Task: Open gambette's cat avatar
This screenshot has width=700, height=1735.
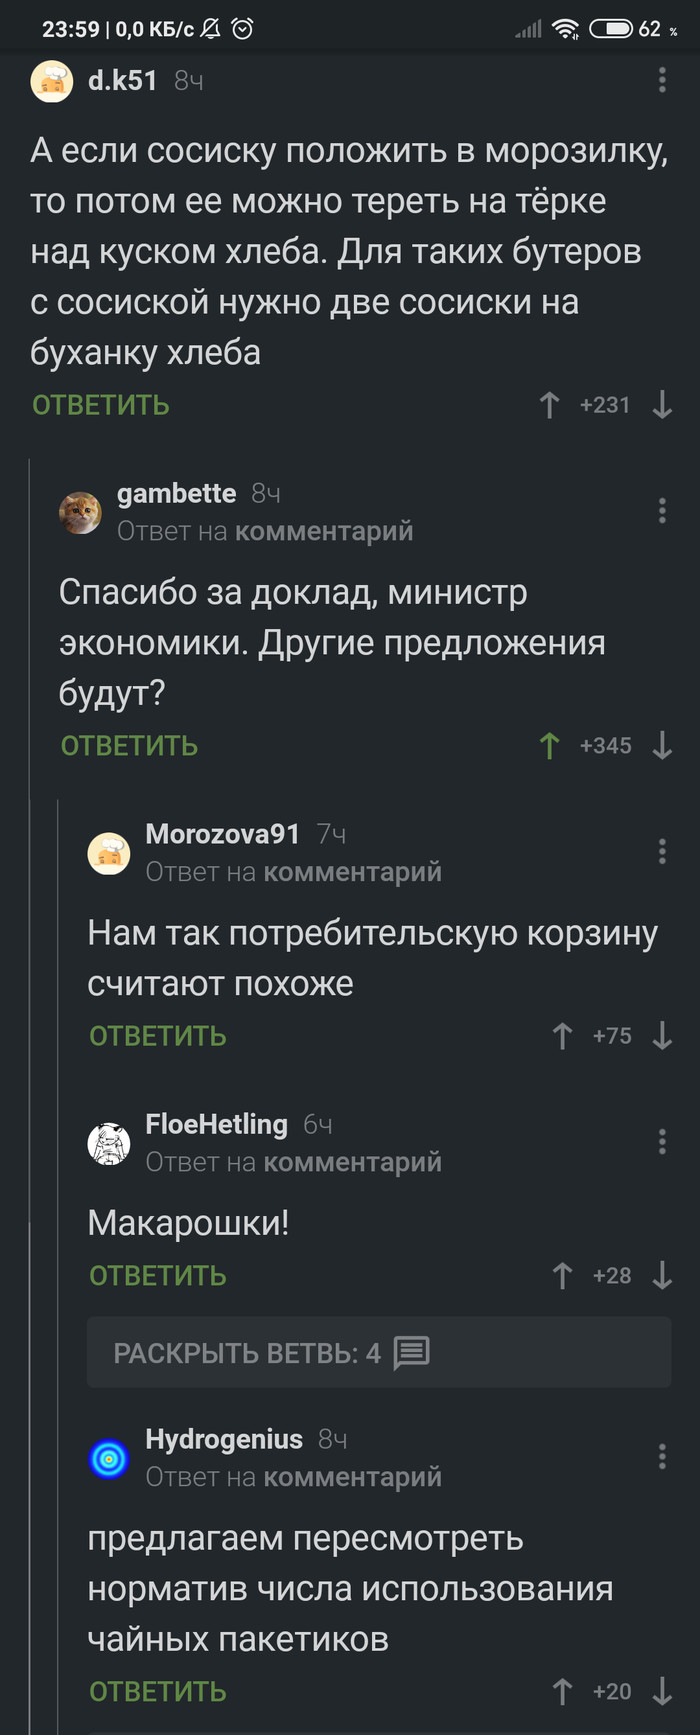Action: [80, 512]
